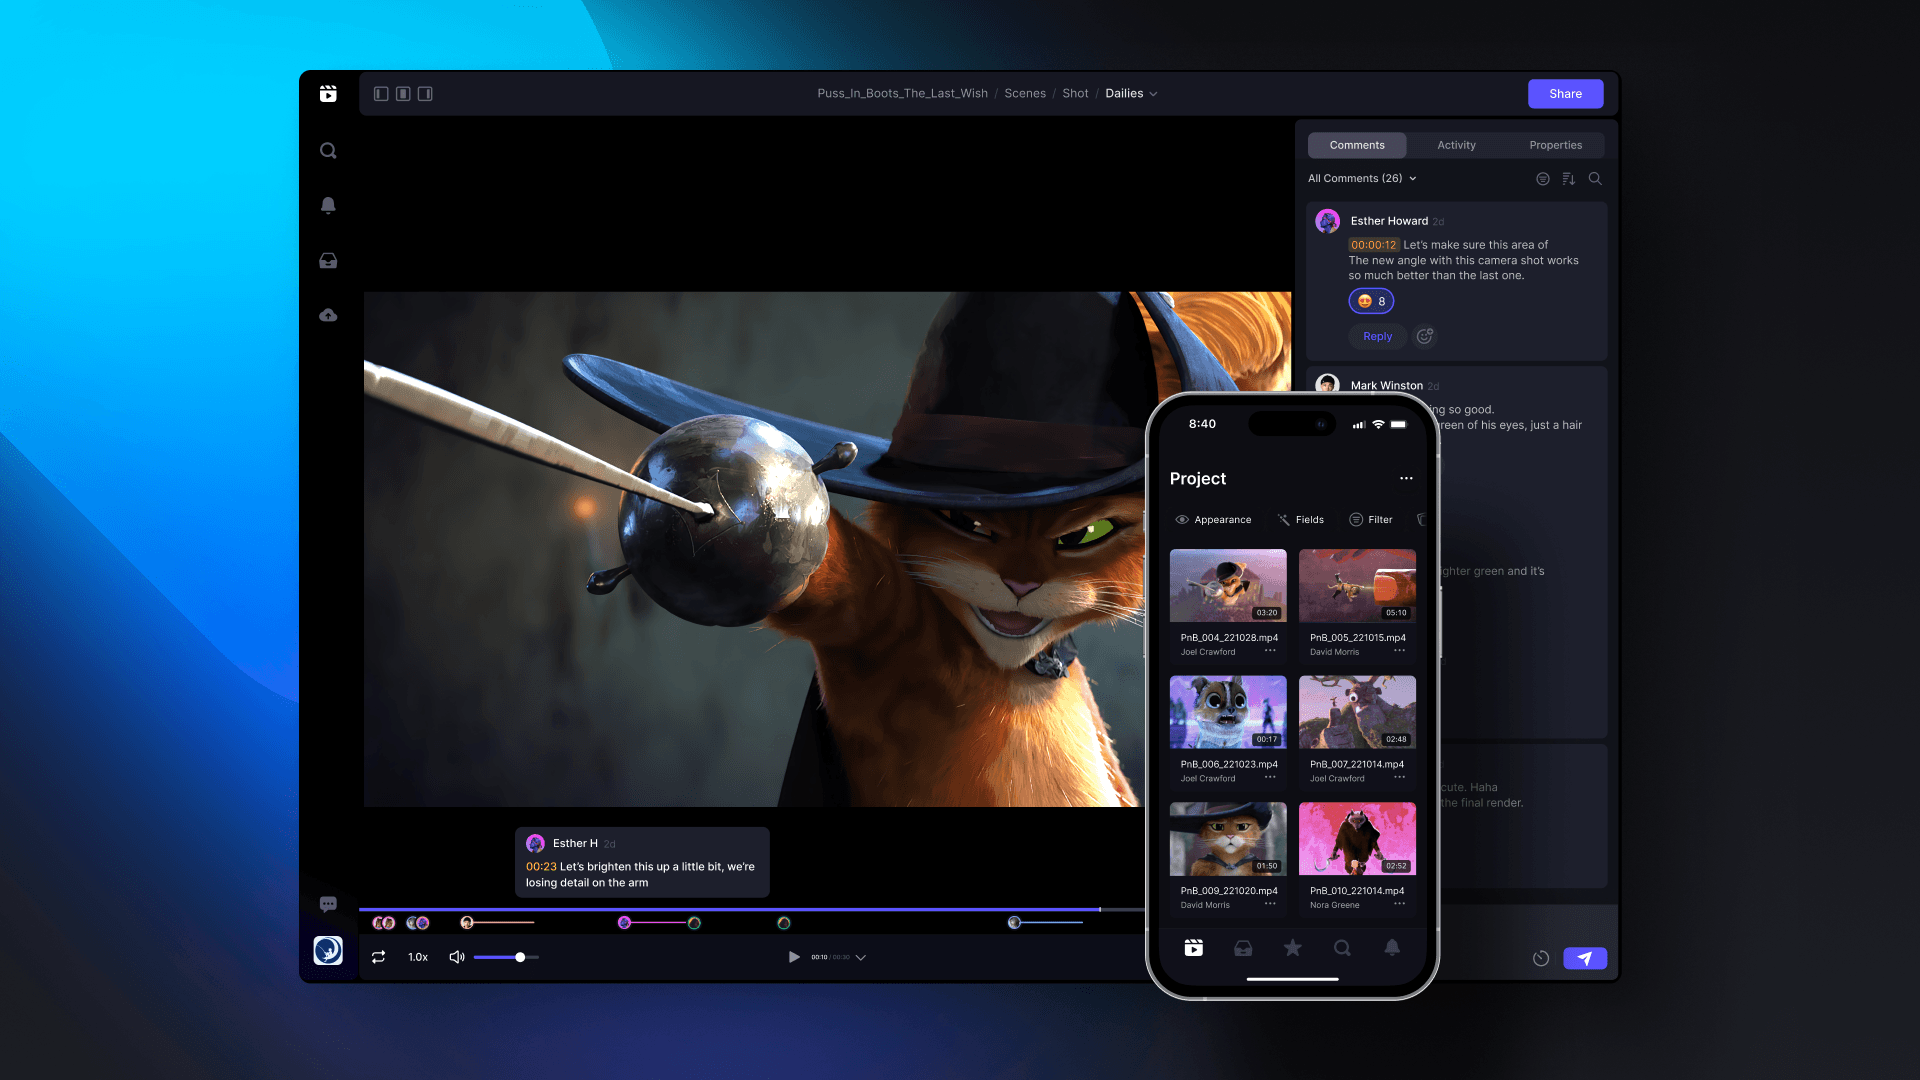This screenshot has width=1920, height=1080.
Task: Open inbox tray icon in sidebar
Action: coord(328,261)
